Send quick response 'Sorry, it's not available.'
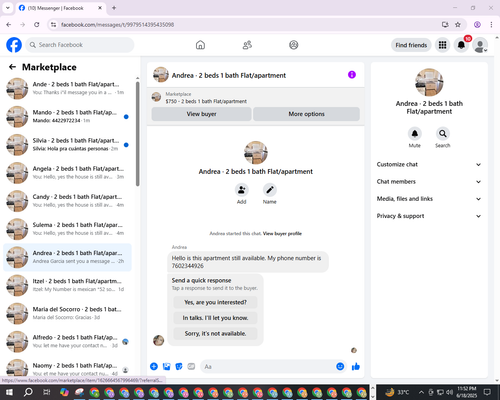 pos(215,334)
